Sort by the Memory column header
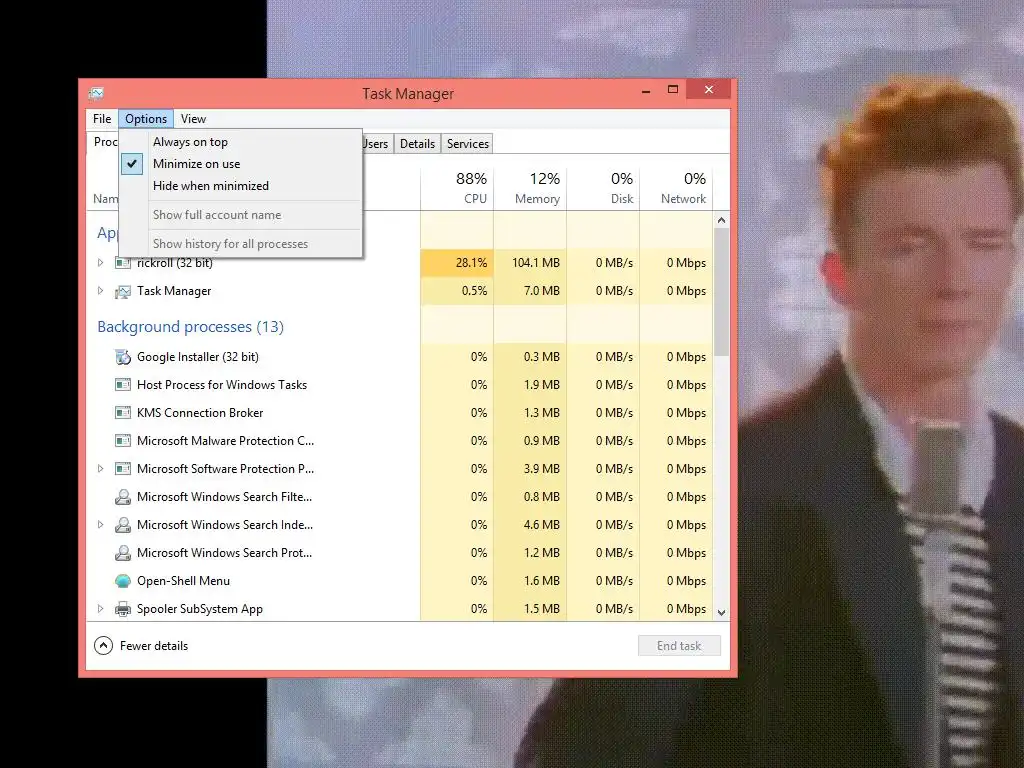1024x768 pixels. coord(530,188)
